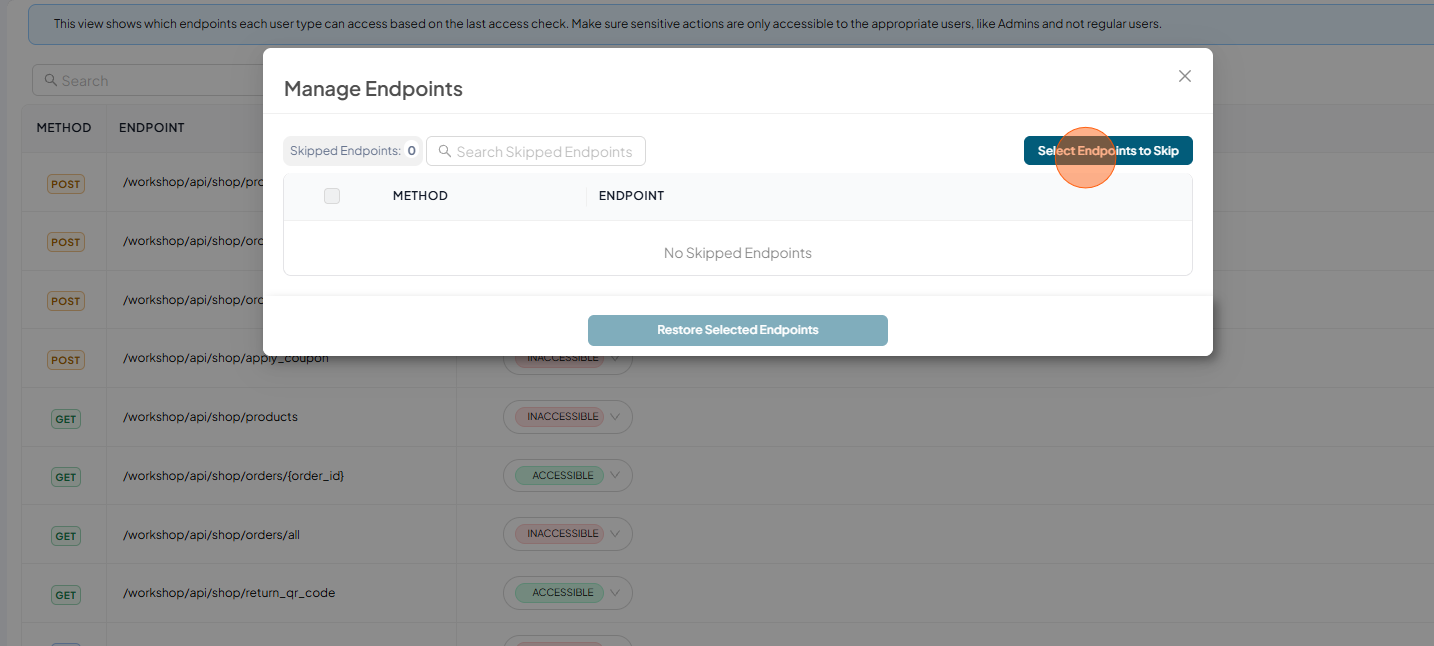Open access dropdown for /workshop/api/shop/orders/all
Image resolution: width=1434 pixels, height=646 pixels.
568,534
